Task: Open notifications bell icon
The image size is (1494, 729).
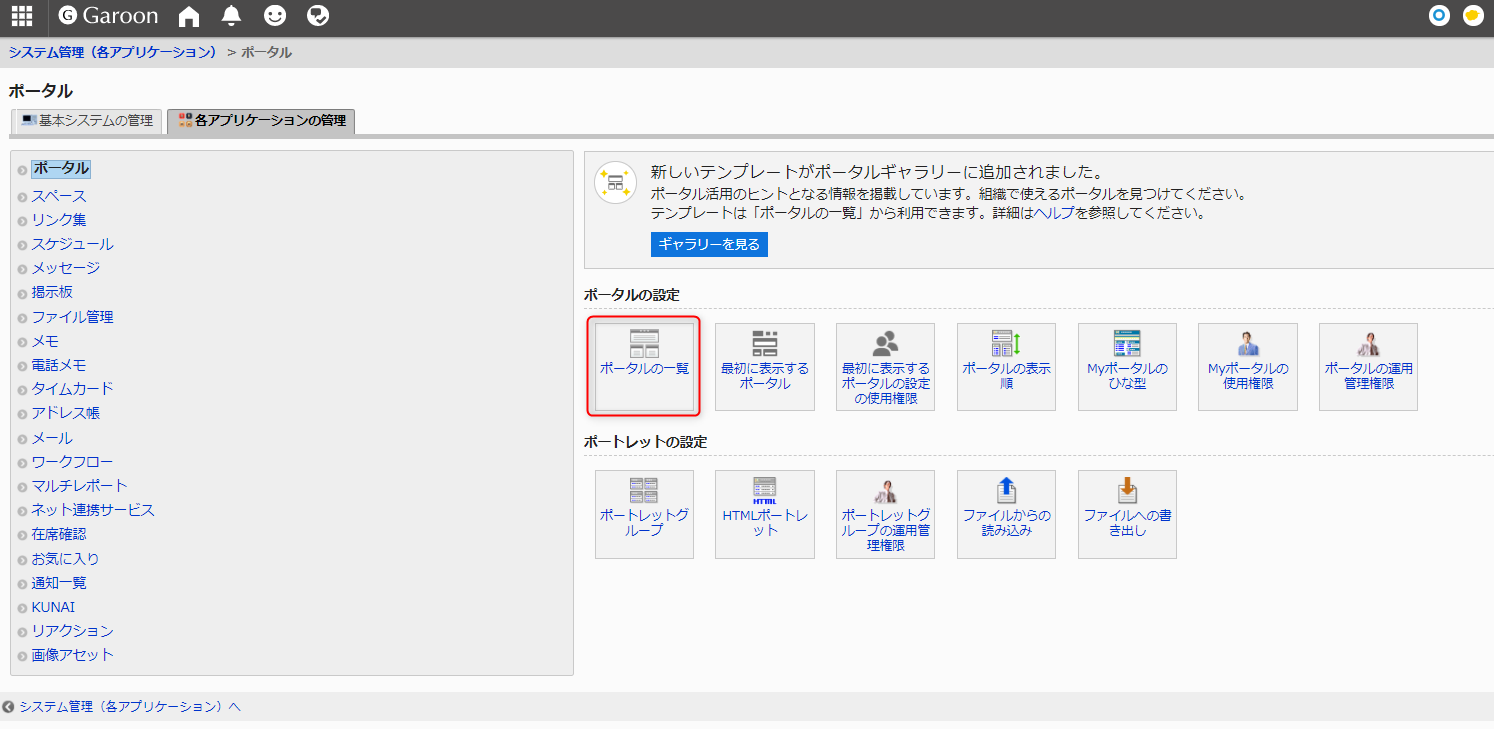Action: click(x=231, y=16)
